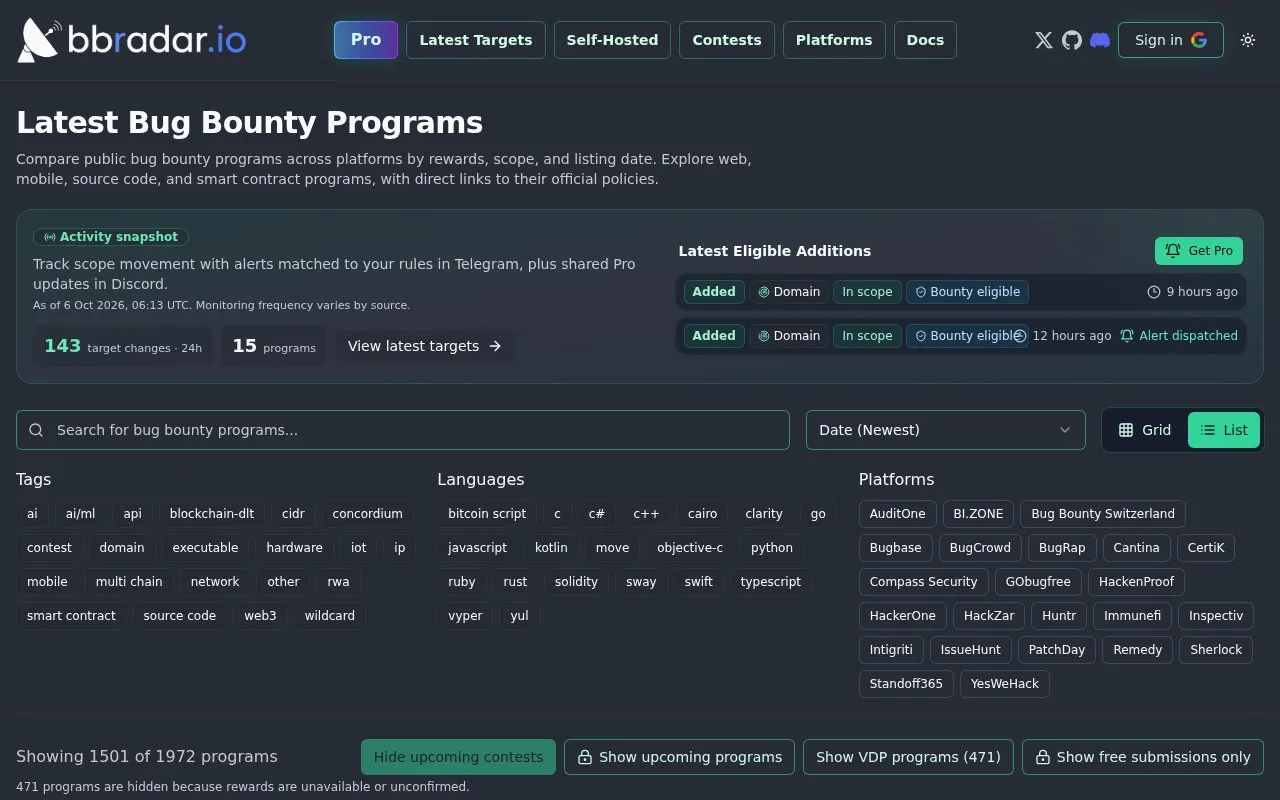Toggle Hide upcoming contests

tap(458, 757)
